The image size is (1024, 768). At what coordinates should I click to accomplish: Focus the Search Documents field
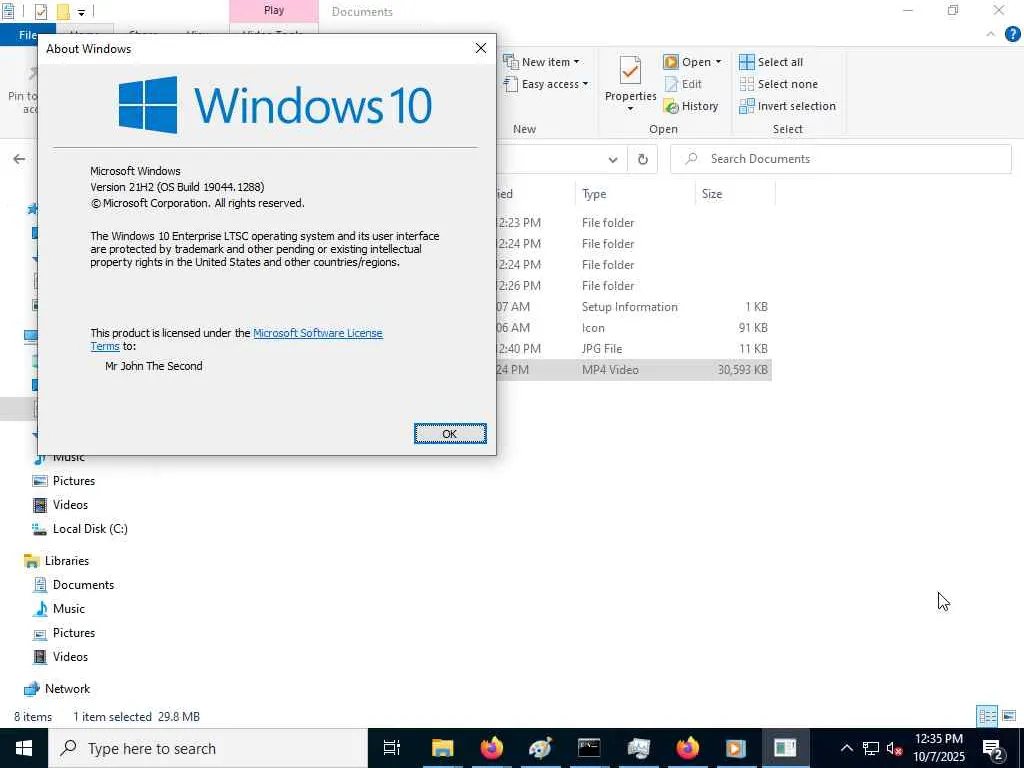(841, 159)
